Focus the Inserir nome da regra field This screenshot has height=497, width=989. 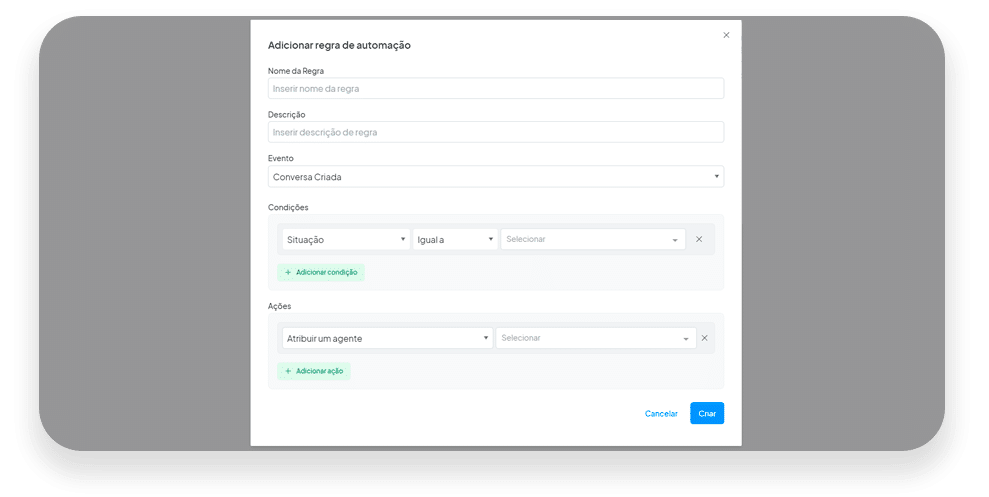(x=496, y=88)
